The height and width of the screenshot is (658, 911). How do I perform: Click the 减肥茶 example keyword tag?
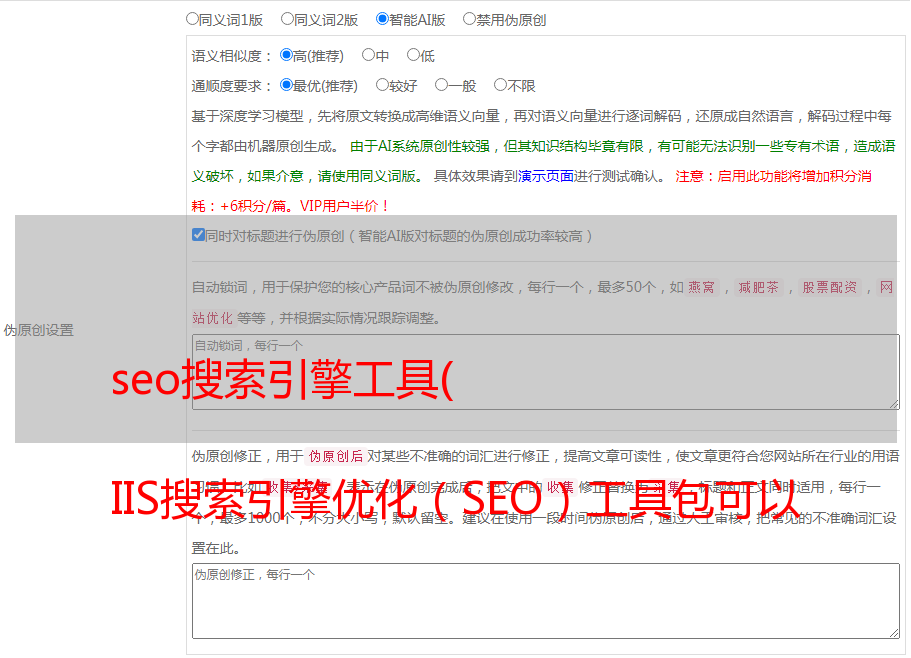[758, 287]
